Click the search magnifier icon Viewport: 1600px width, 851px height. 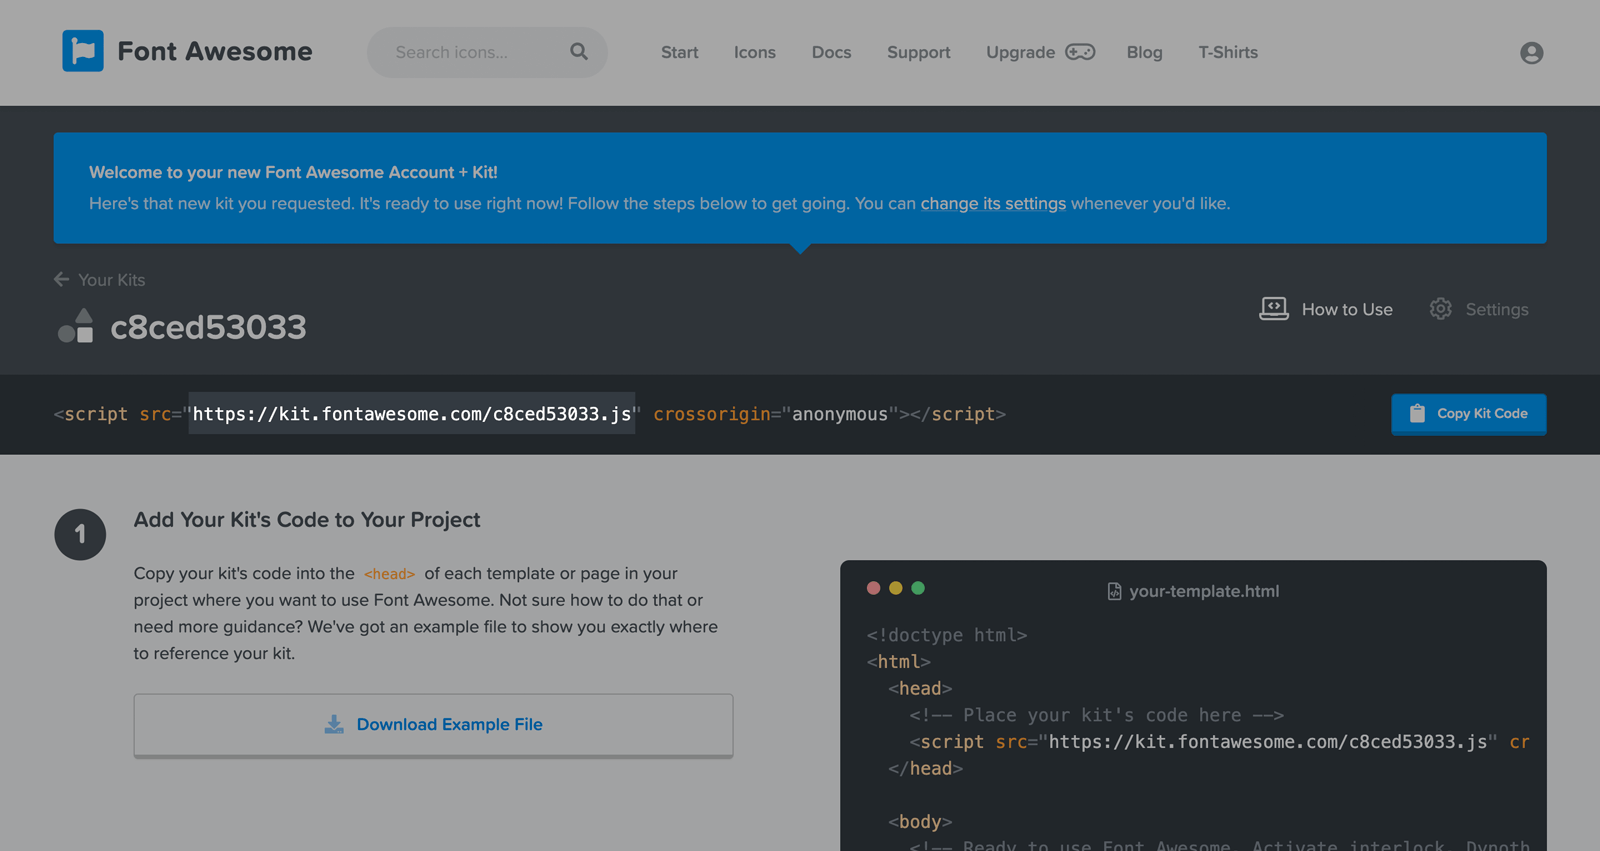click(x=579, y=51)
